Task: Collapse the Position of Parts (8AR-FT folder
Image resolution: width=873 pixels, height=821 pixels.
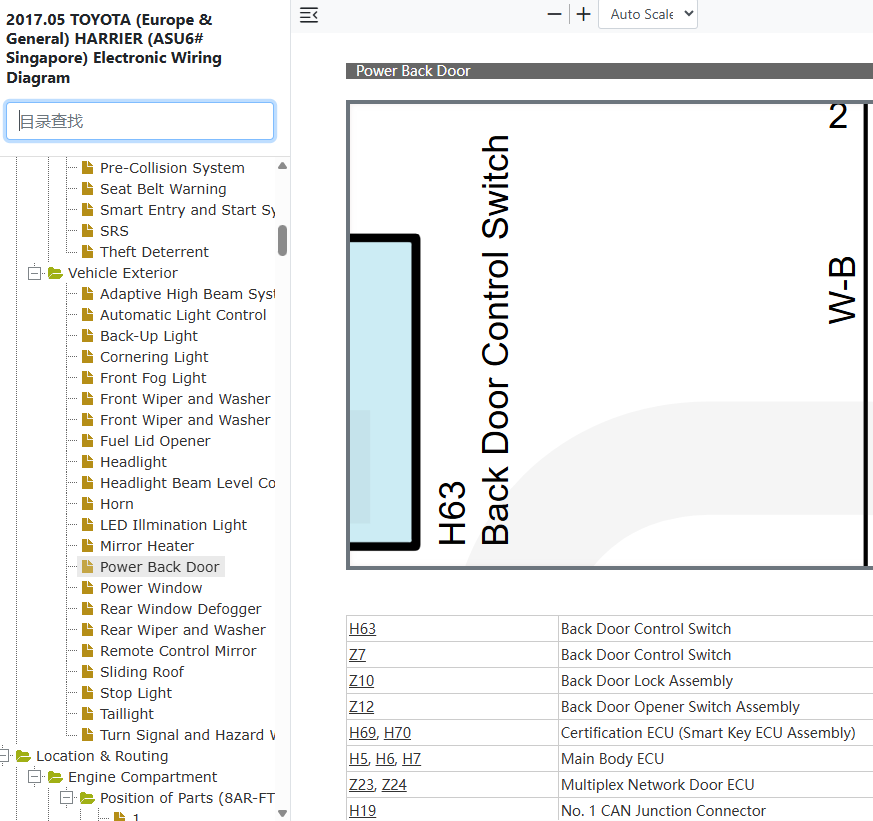Action: click(x=67, y=798)
